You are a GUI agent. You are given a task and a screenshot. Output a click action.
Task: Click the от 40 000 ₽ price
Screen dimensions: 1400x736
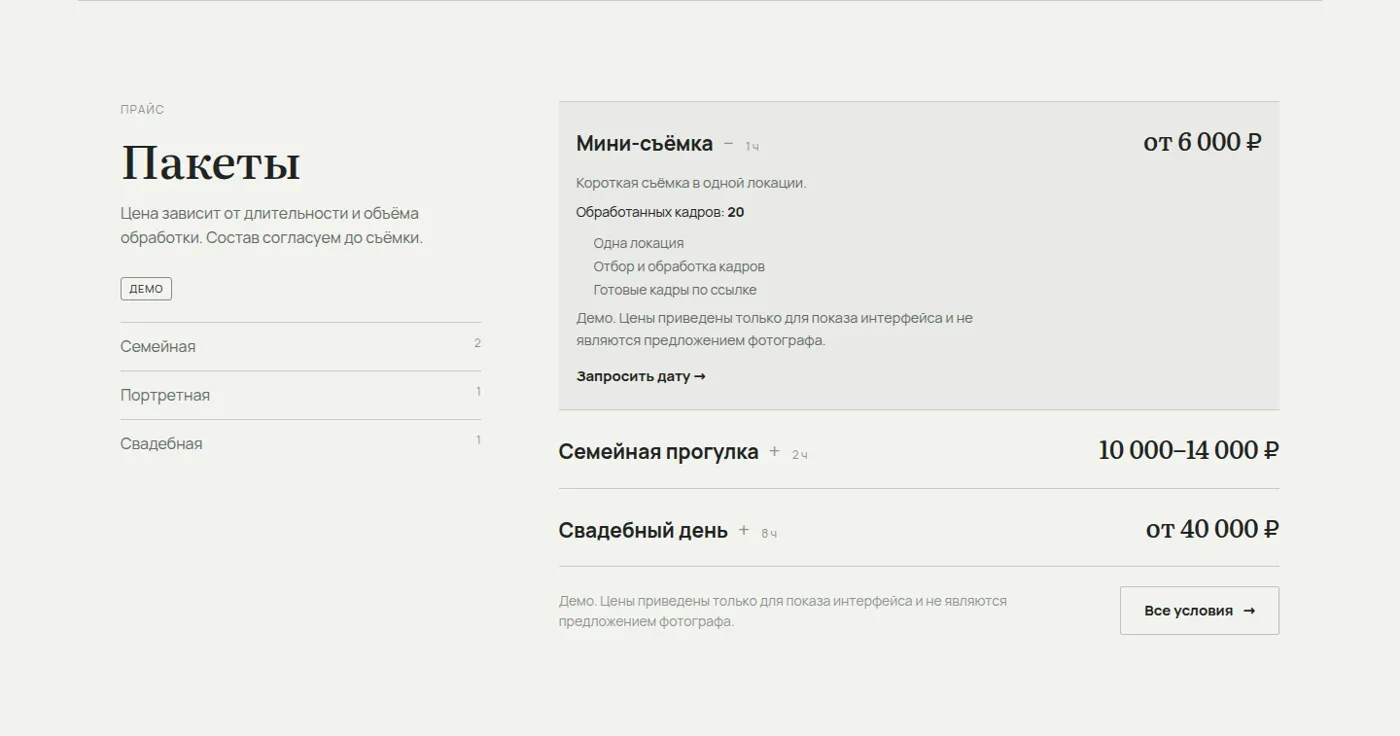coord(1212,529)
